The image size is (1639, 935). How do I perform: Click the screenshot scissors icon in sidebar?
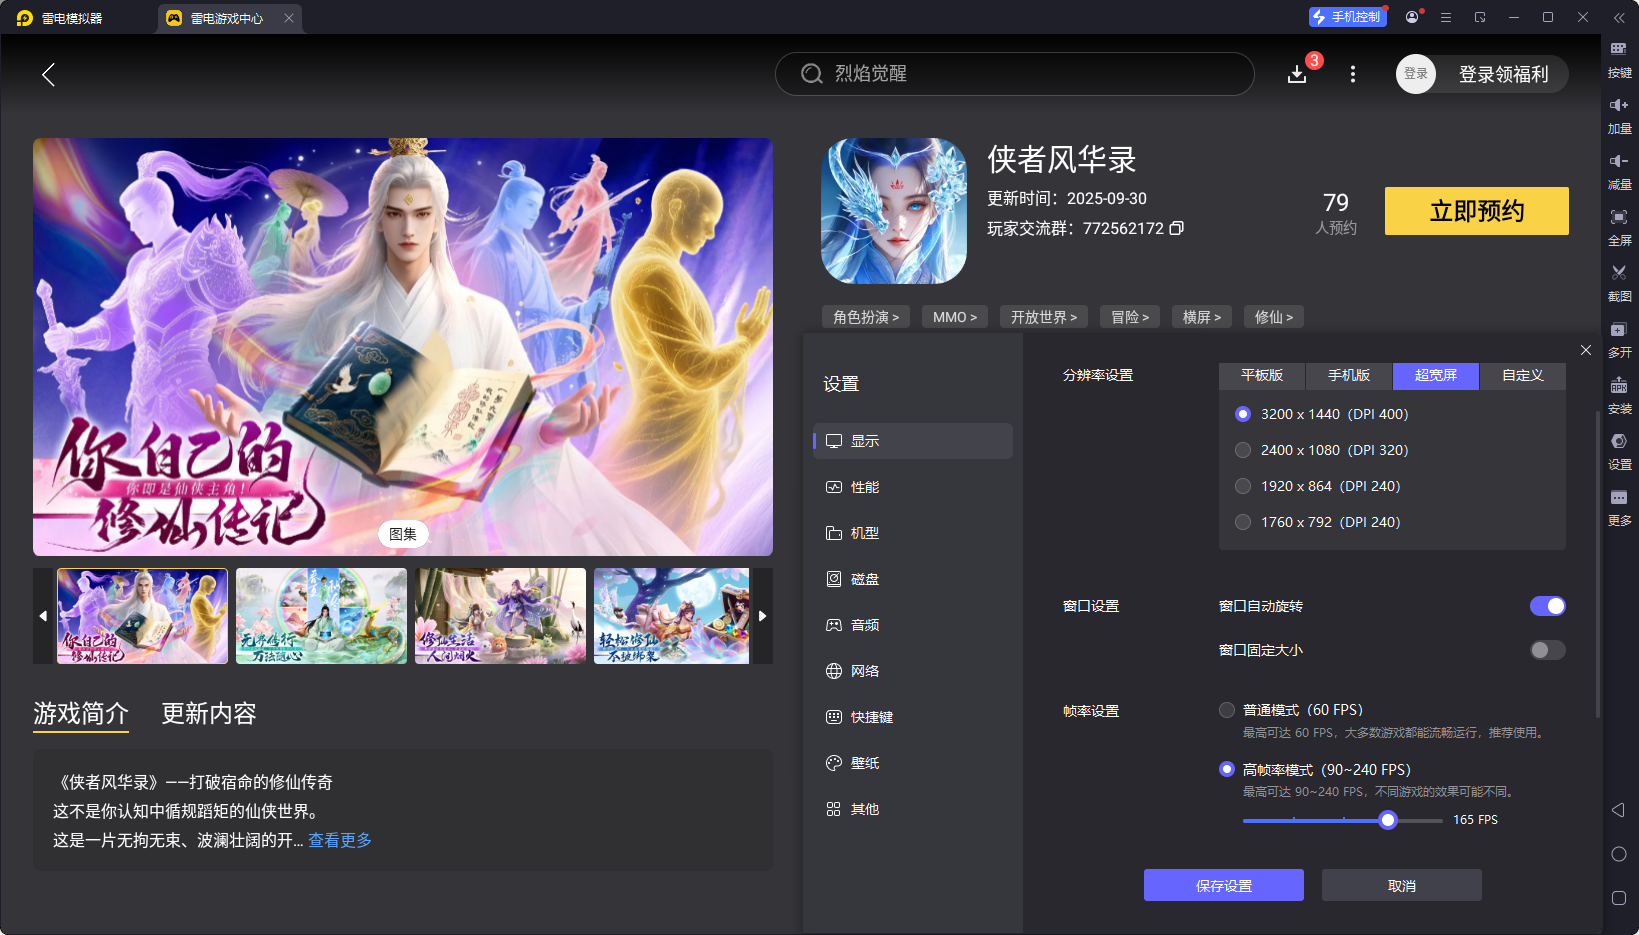tap(1618, 273)
